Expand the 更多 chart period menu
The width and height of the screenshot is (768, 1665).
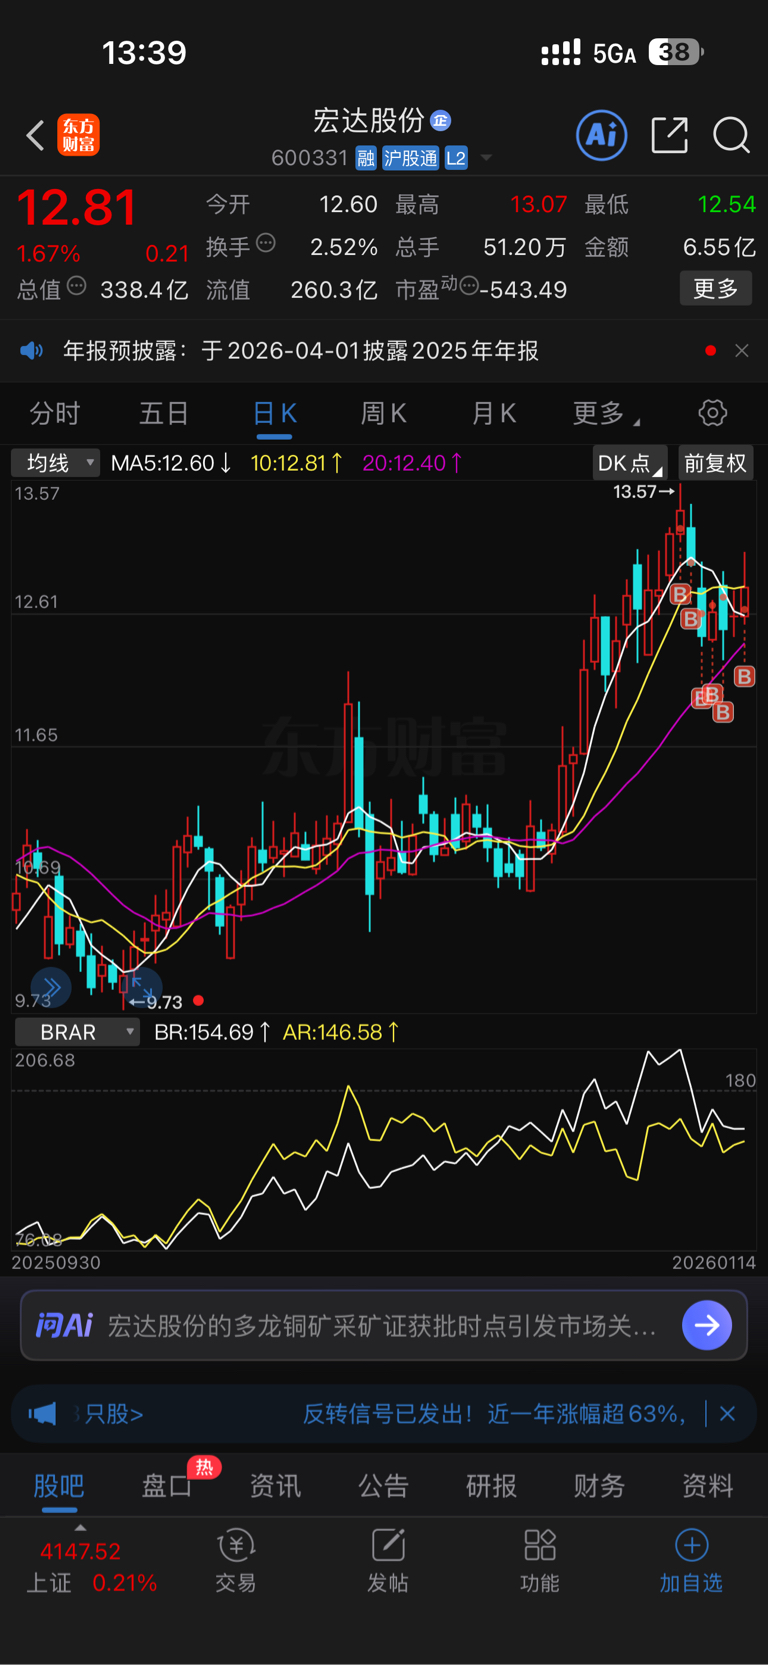pos(606,413)
